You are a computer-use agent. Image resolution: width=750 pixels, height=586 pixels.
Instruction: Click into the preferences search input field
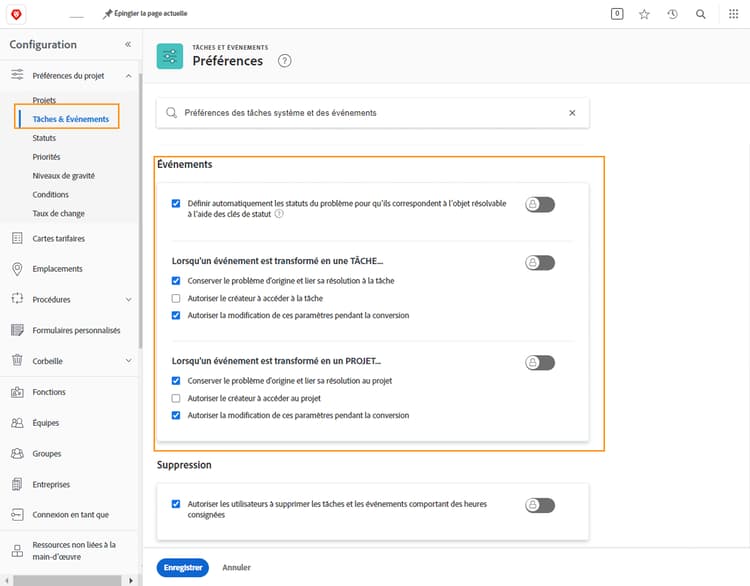(x=373, y=113)
